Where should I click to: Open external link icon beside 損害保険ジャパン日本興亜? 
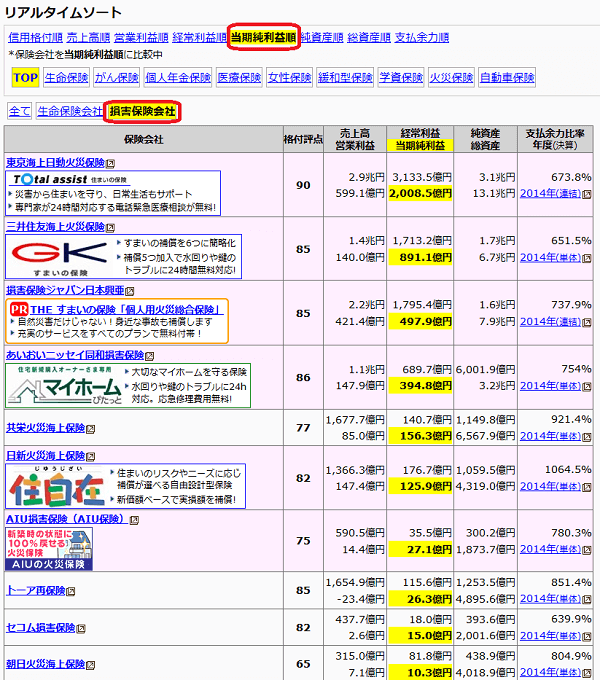(130, 291)
